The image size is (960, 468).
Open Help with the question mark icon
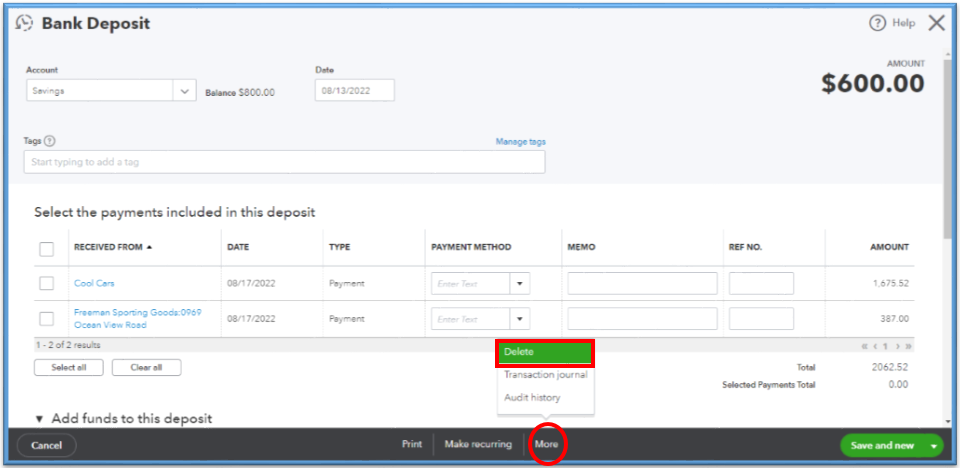877,23
